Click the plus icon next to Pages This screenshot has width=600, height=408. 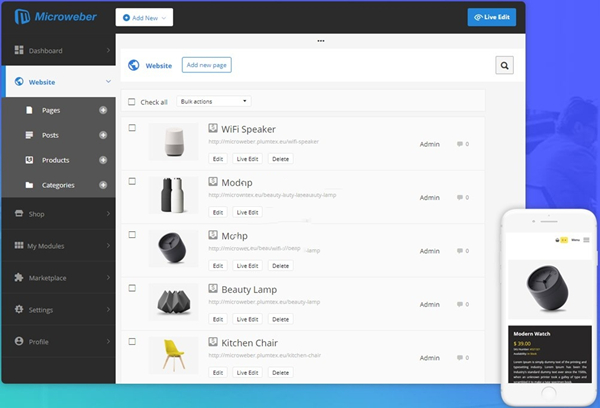(103, 110)
